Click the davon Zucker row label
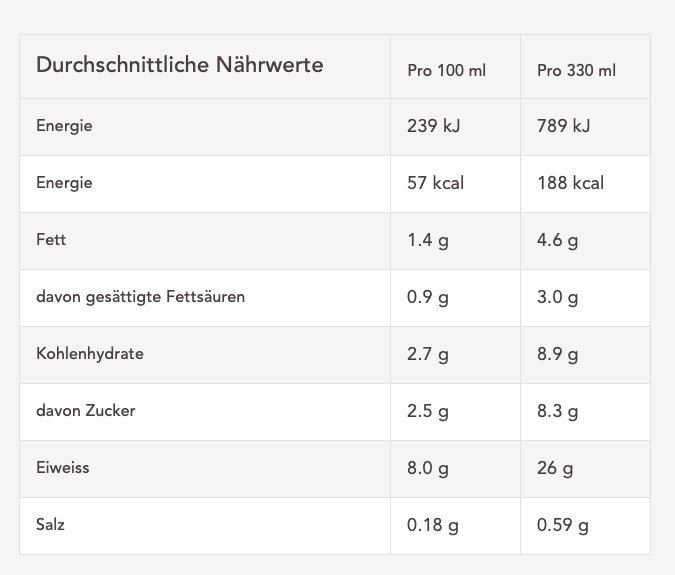Image resolution: width=675 pixels, height=575 pixels. 86,411
